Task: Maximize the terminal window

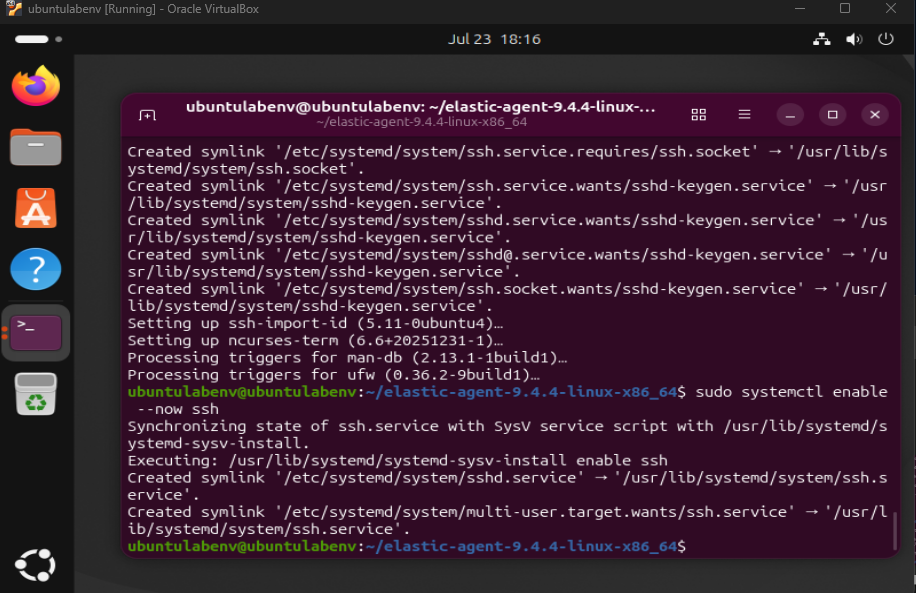Action: 832,115
